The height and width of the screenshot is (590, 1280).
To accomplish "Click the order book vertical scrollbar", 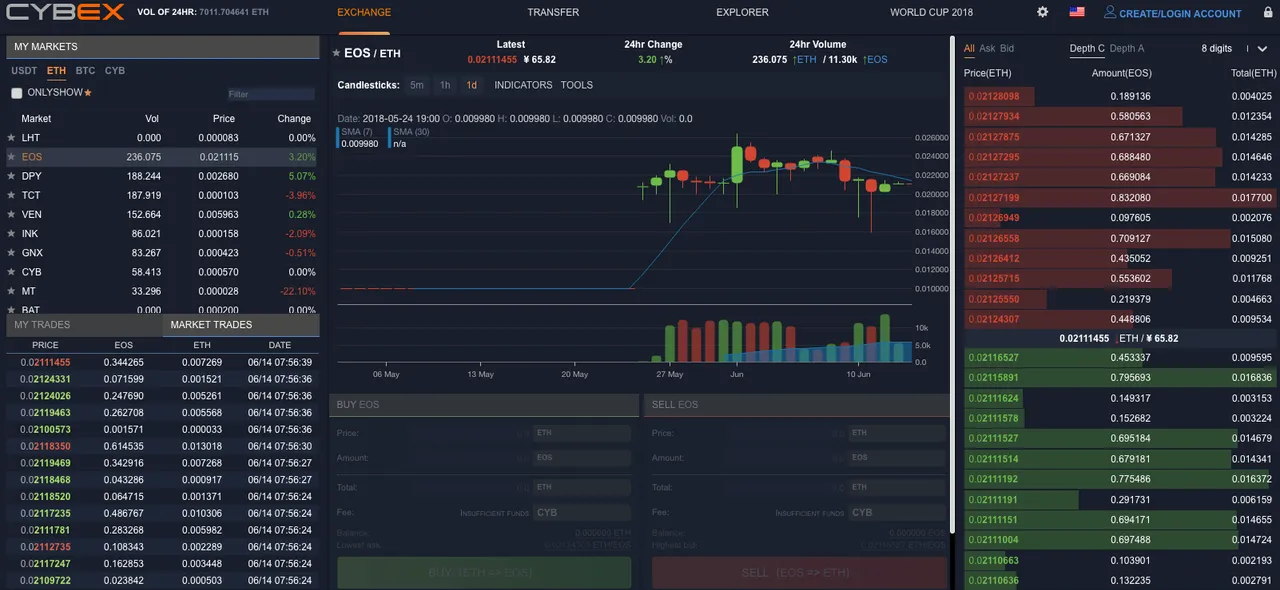I will [x=953, y=285].
